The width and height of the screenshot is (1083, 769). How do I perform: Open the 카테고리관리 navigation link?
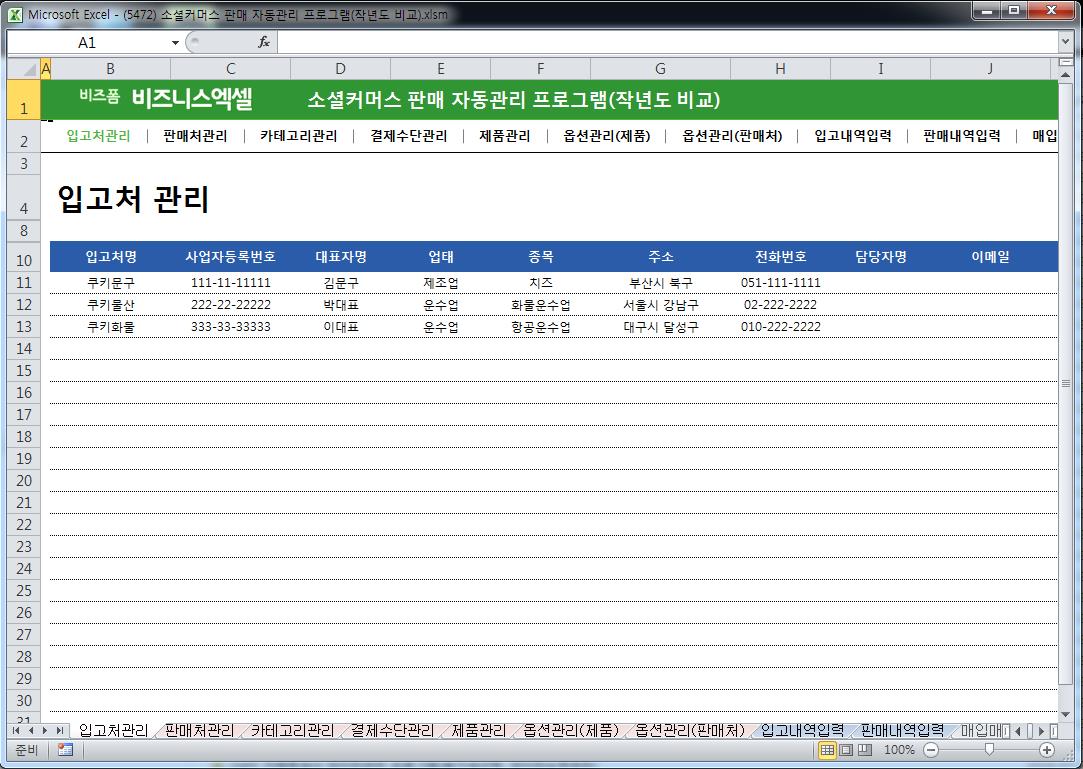click(298, 135)
